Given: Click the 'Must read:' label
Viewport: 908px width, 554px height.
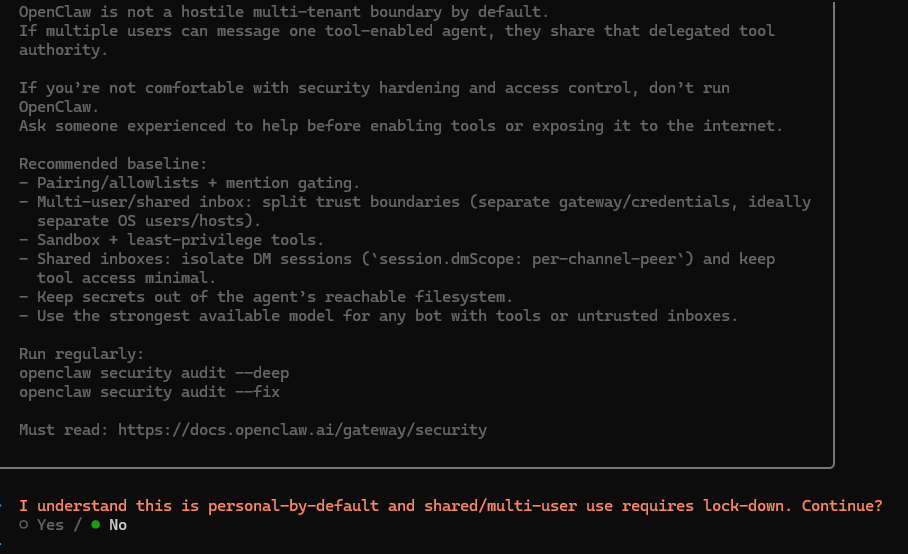Looking at the screenshot, I should (64, 430).
